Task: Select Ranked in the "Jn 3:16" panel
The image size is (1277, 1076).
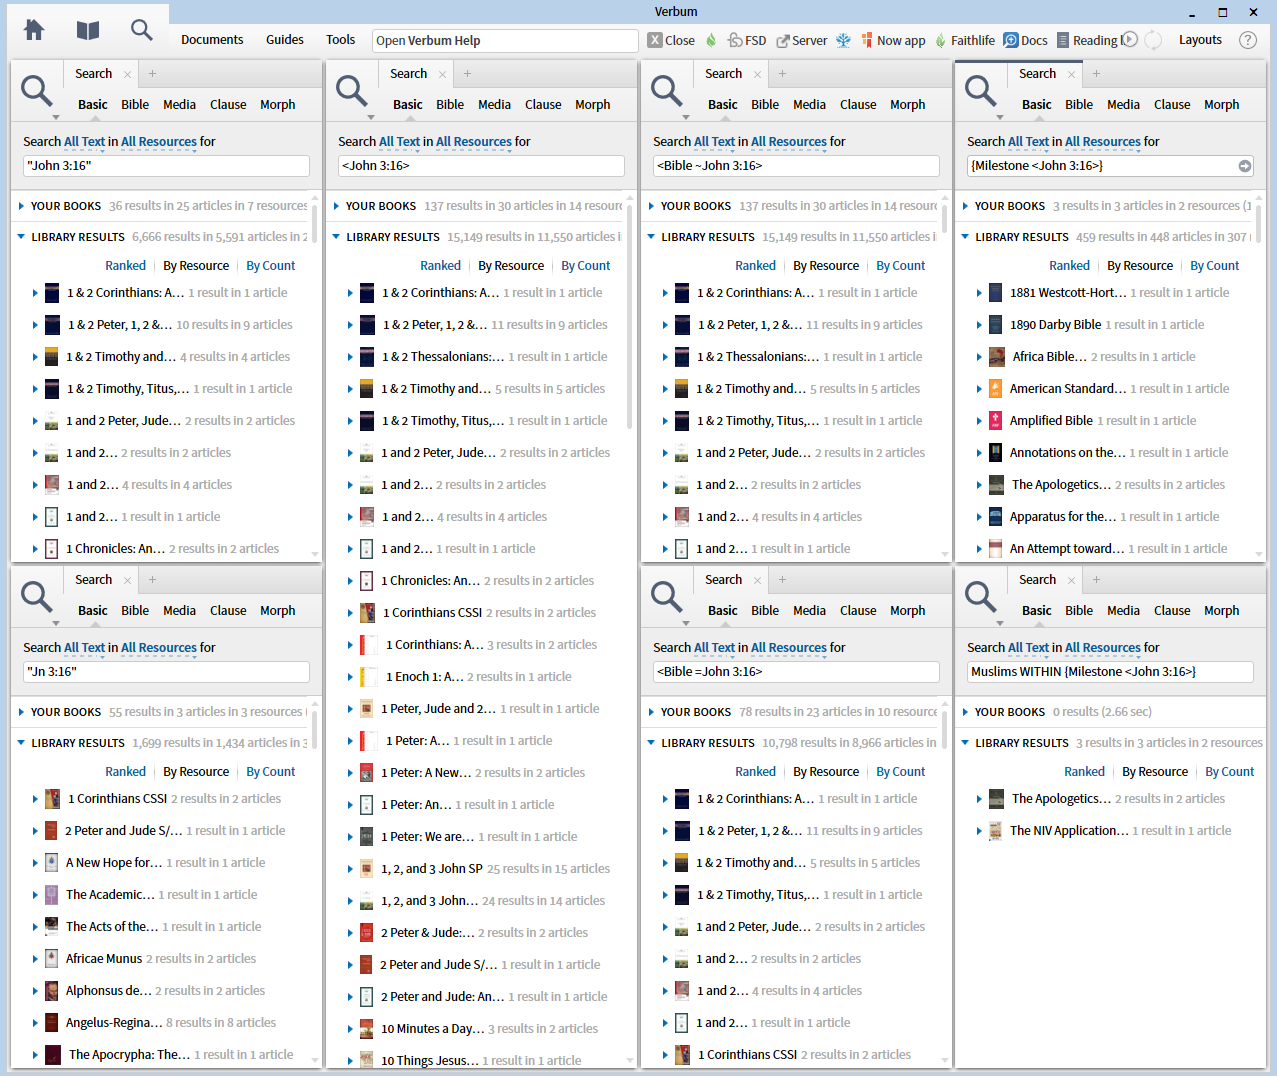Action: 126,772
